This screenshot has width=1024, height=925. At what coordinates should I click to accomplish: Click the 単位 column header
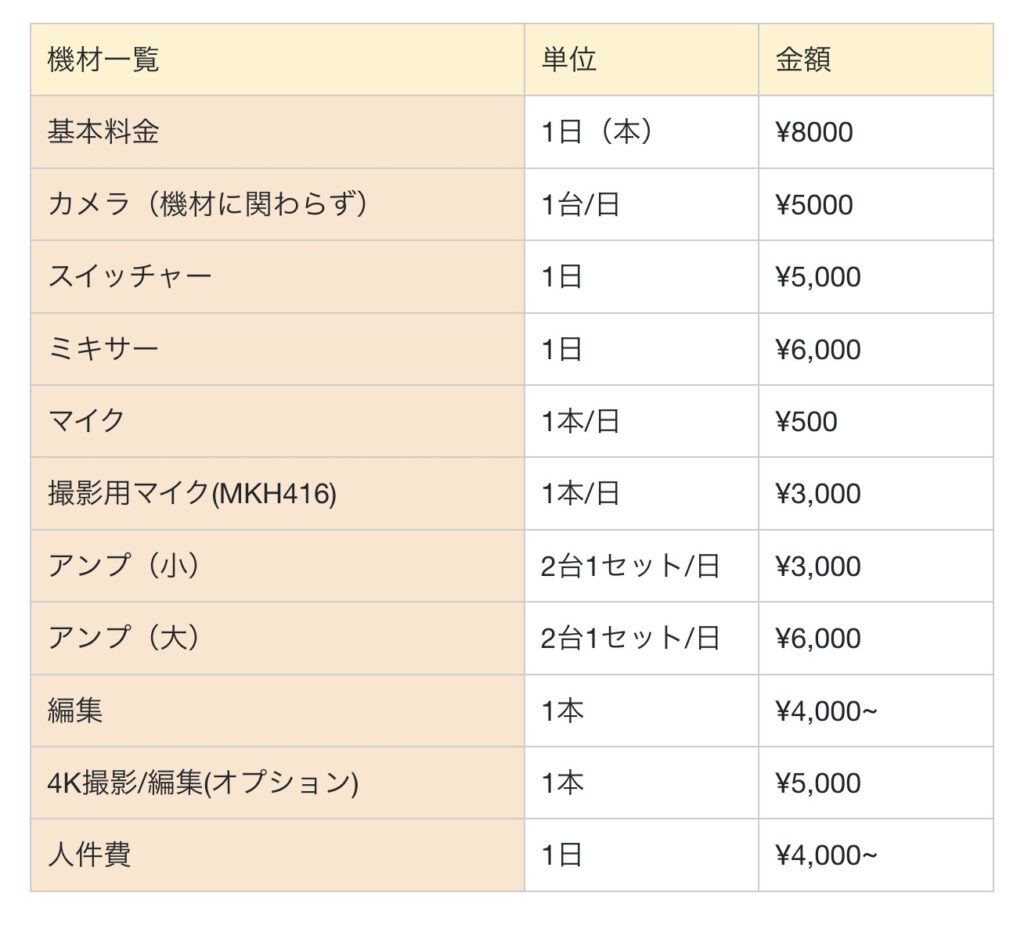(569, 60)
